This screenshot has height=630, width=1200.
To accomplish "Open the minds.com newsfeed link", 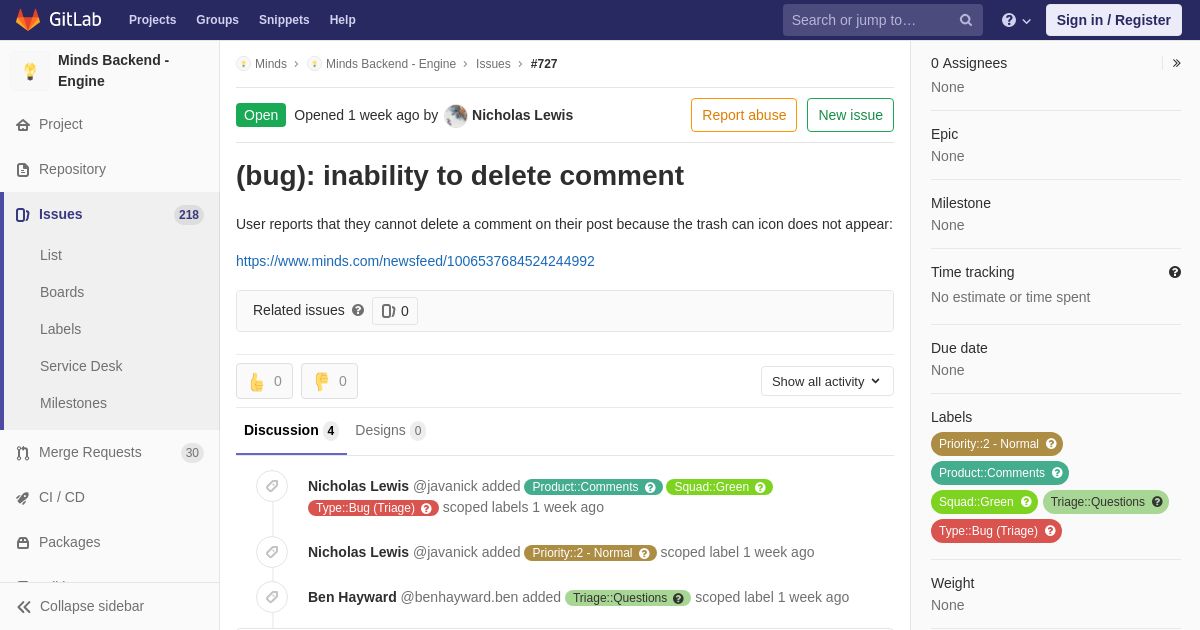I will [415, 261].
